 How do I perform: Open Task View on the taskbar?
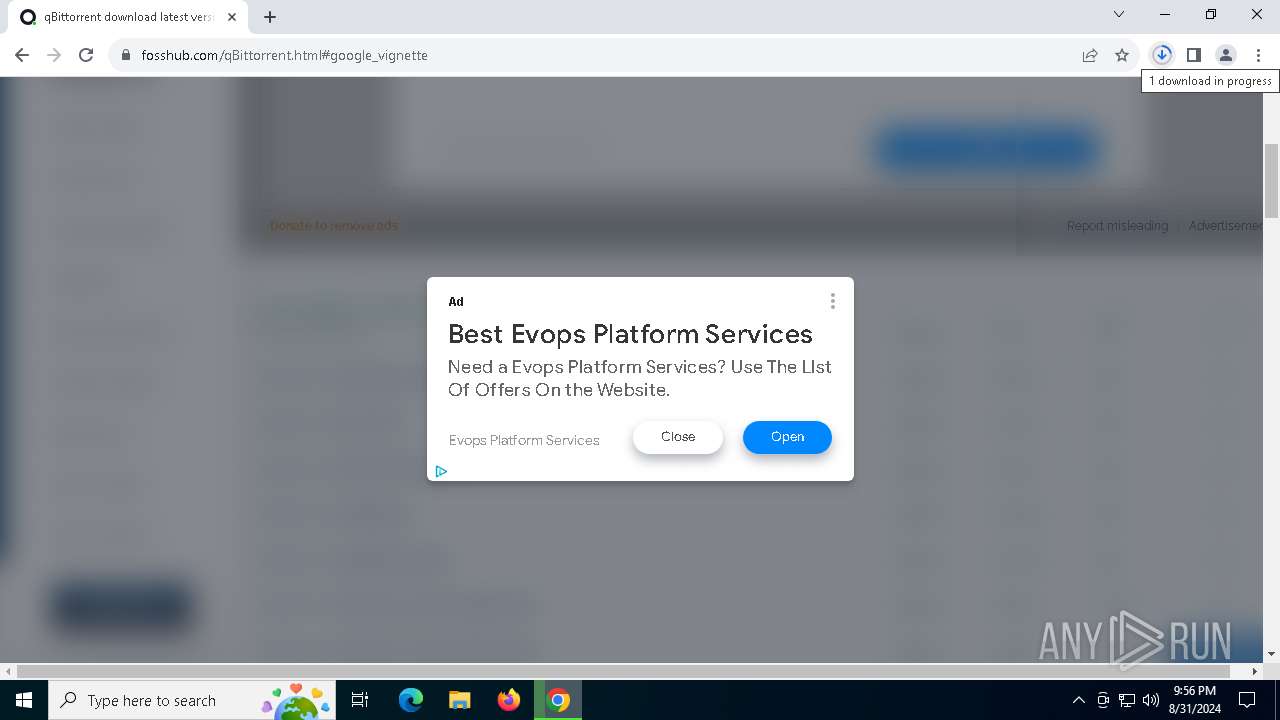coord(360,700)
